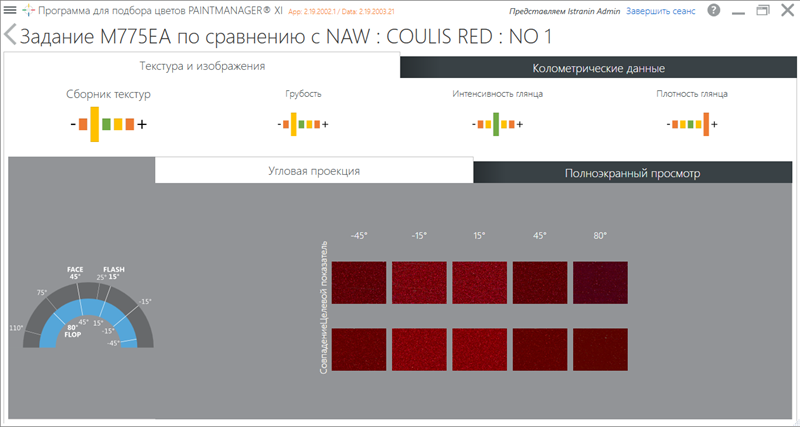
Task: Click the 80° FLOP label on the gauge
Action: click(x=72, y=331)
